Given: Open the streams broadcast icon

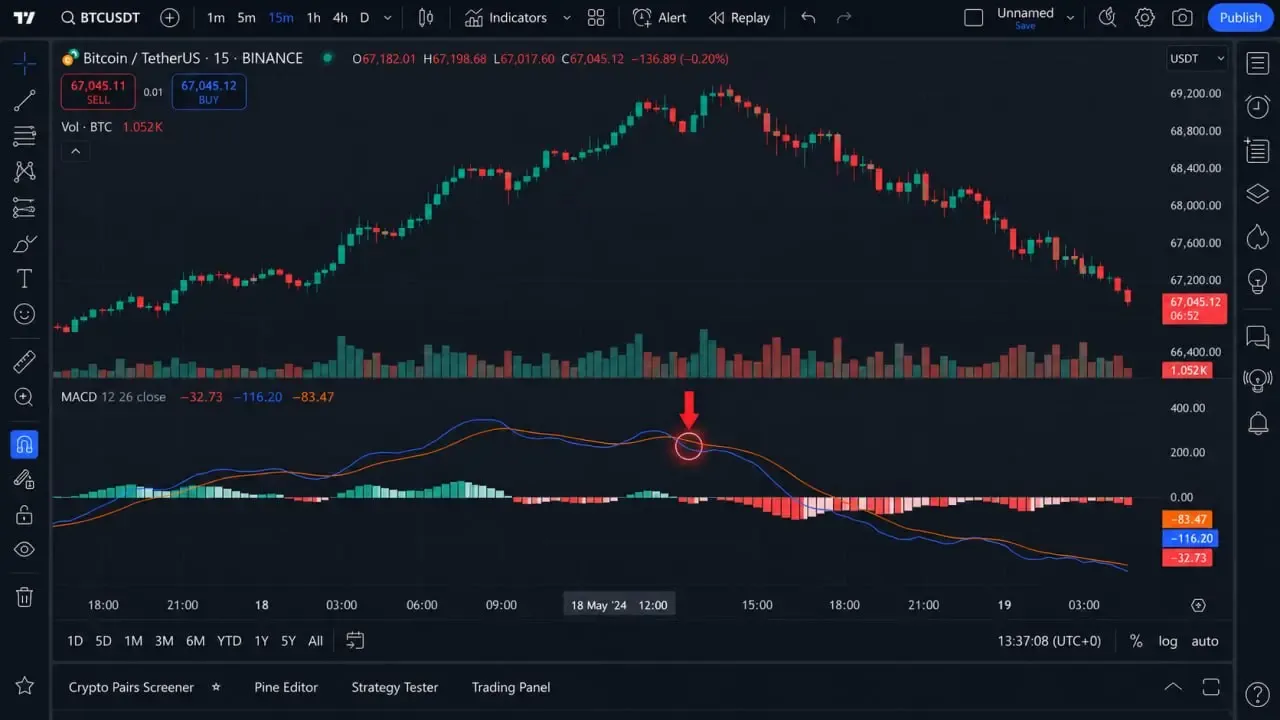Looking at the screenshot, I should [x=1257, y=380].
